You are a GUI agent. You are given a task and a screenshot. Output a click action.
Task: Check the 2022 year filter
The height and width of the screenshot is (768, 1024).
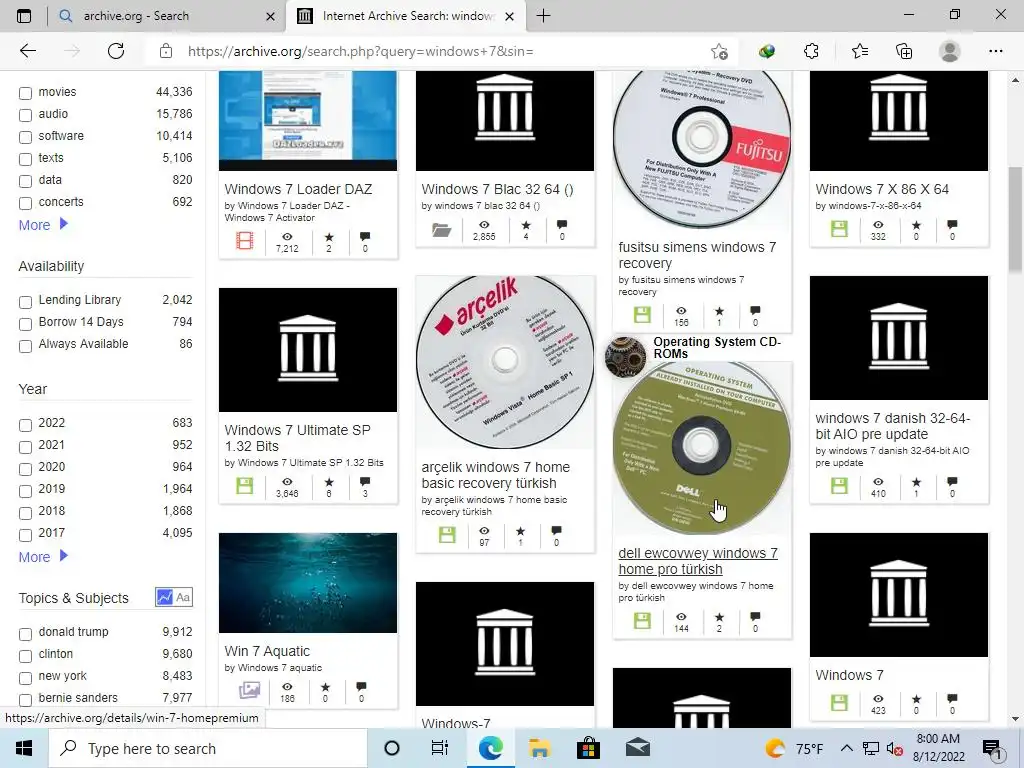tap(25, 424)
